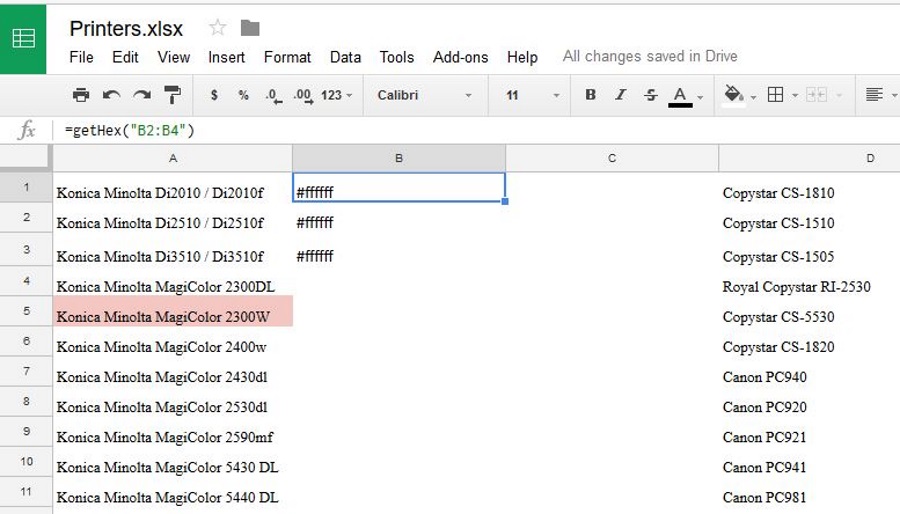Open the Edit menu
Viewport: 900px width, 514px height.
tap(125, 57)
